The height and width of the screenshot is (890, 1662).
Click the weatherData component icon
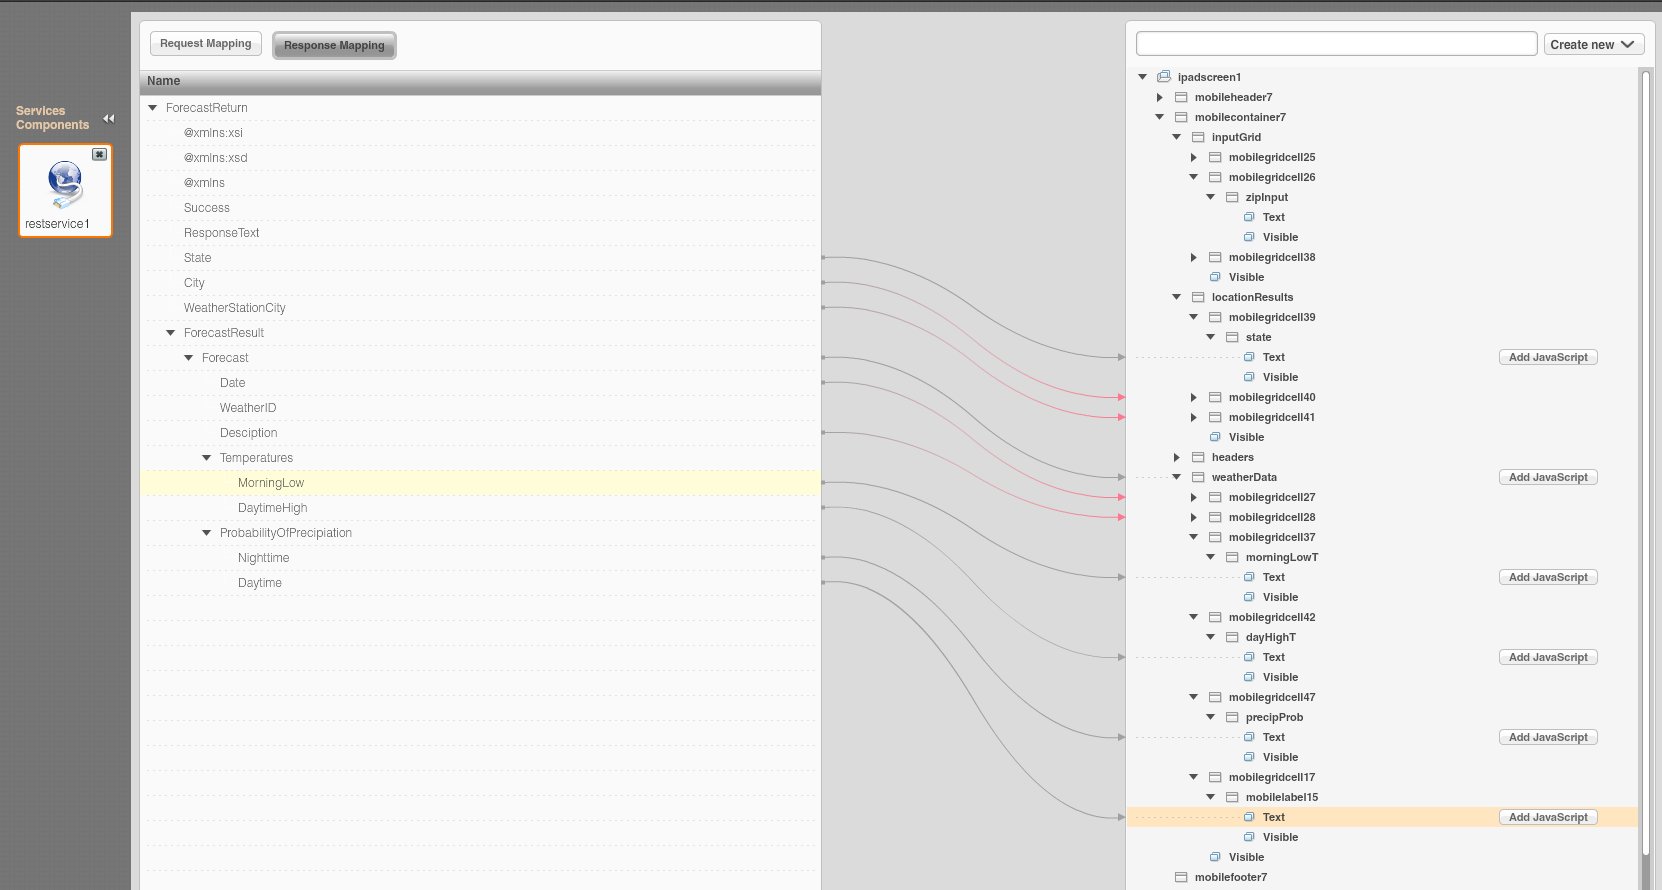tap(1198, 477)
